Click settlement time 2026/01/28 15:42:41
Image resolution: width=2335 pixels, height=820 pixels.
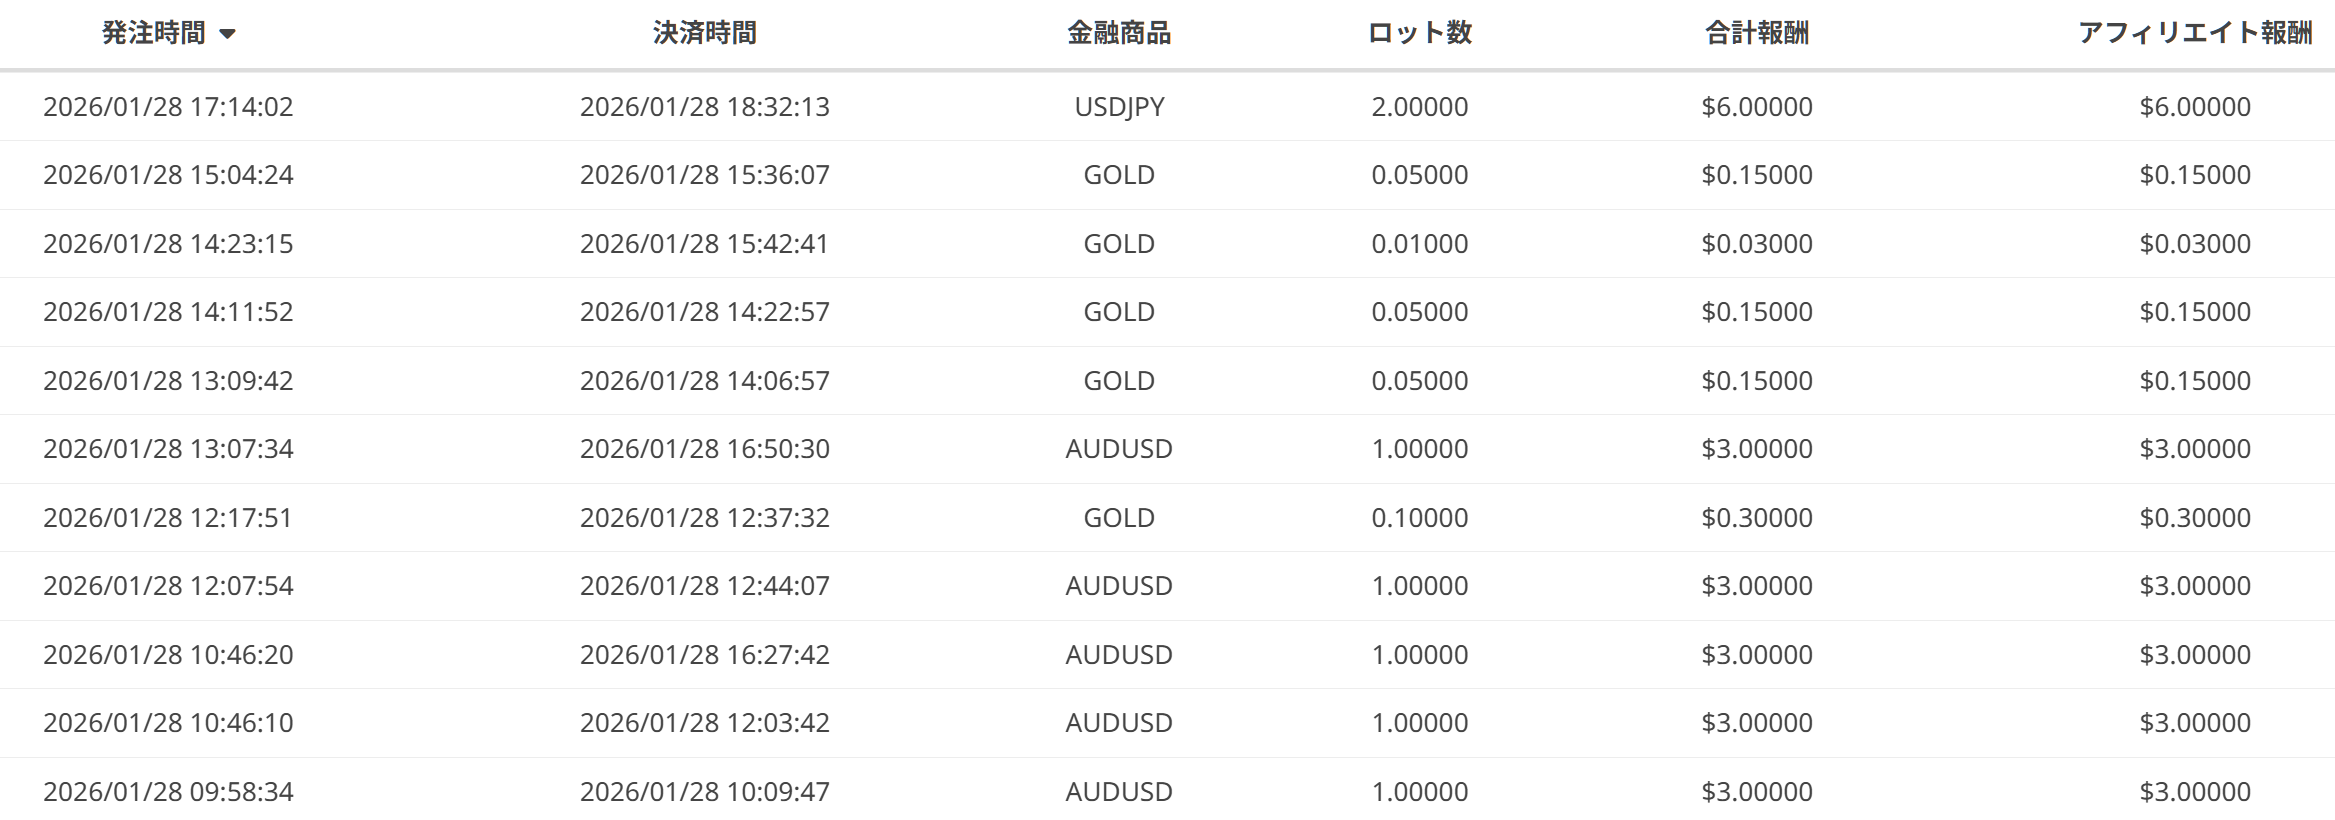(704, 244)
